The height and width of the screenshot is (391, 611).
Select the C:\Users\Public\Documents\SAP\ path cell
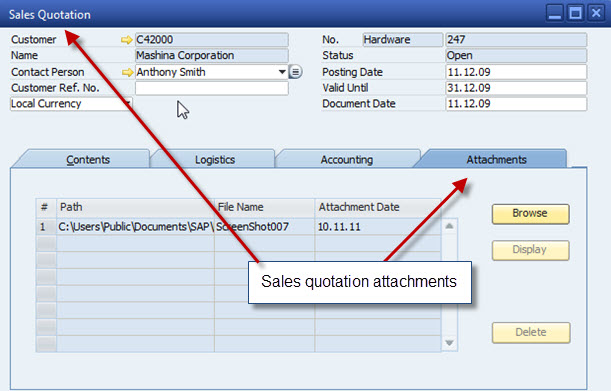135,227
